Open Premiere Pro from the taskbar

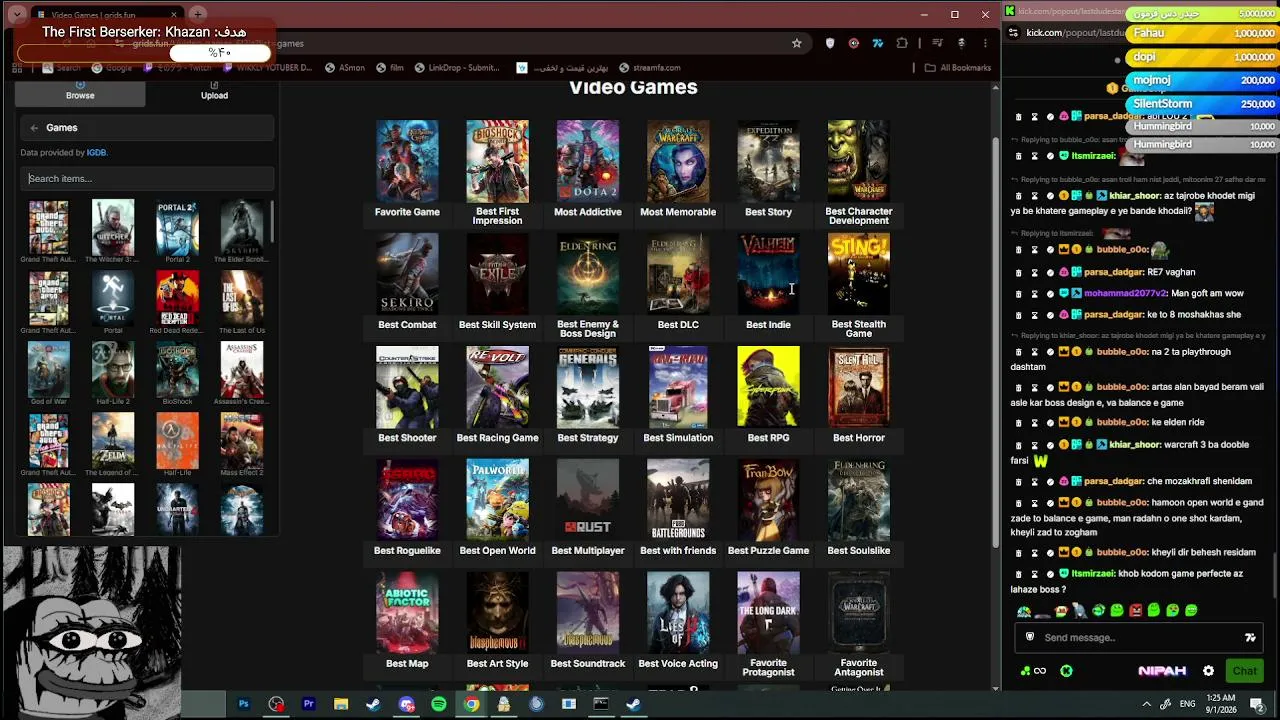(x=308, y=704)
